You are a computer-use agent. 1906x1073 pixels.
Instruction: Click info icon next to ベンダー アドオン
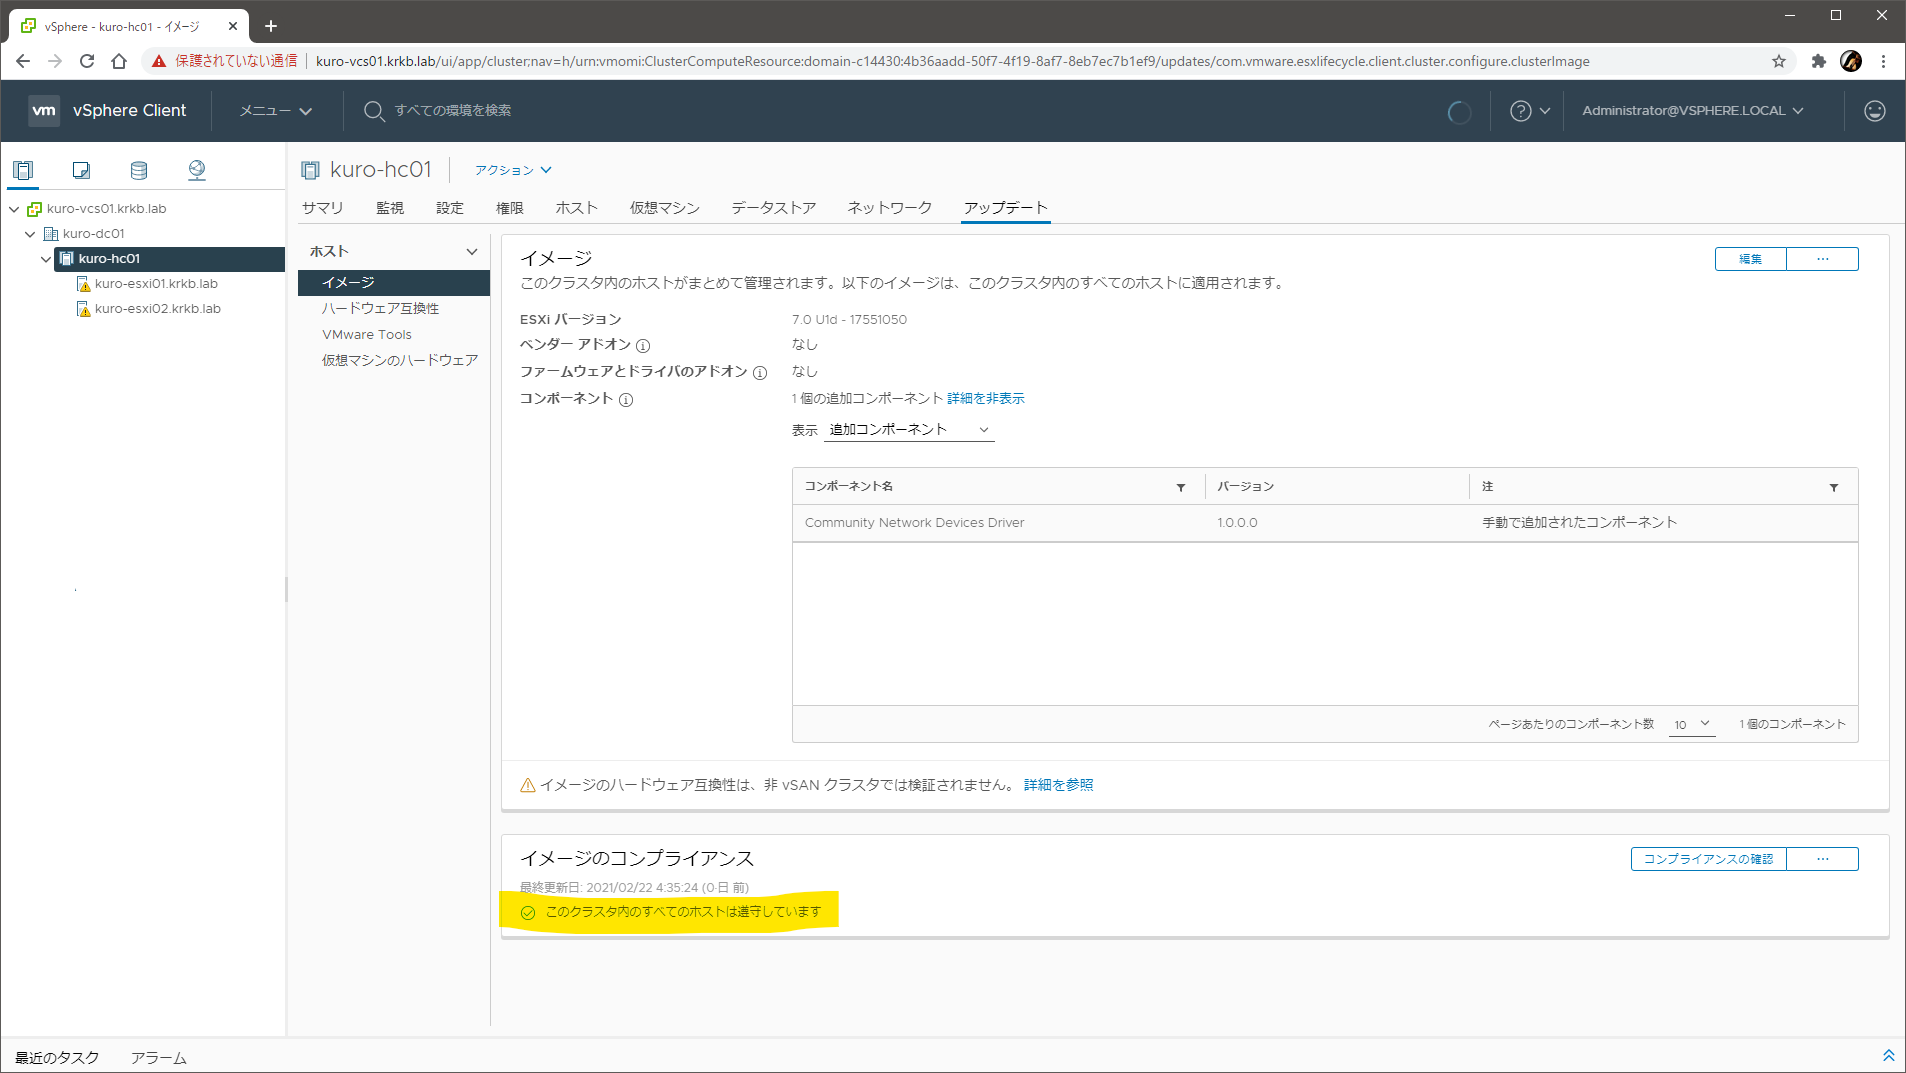pyautogui.click(x=643, y=346)
